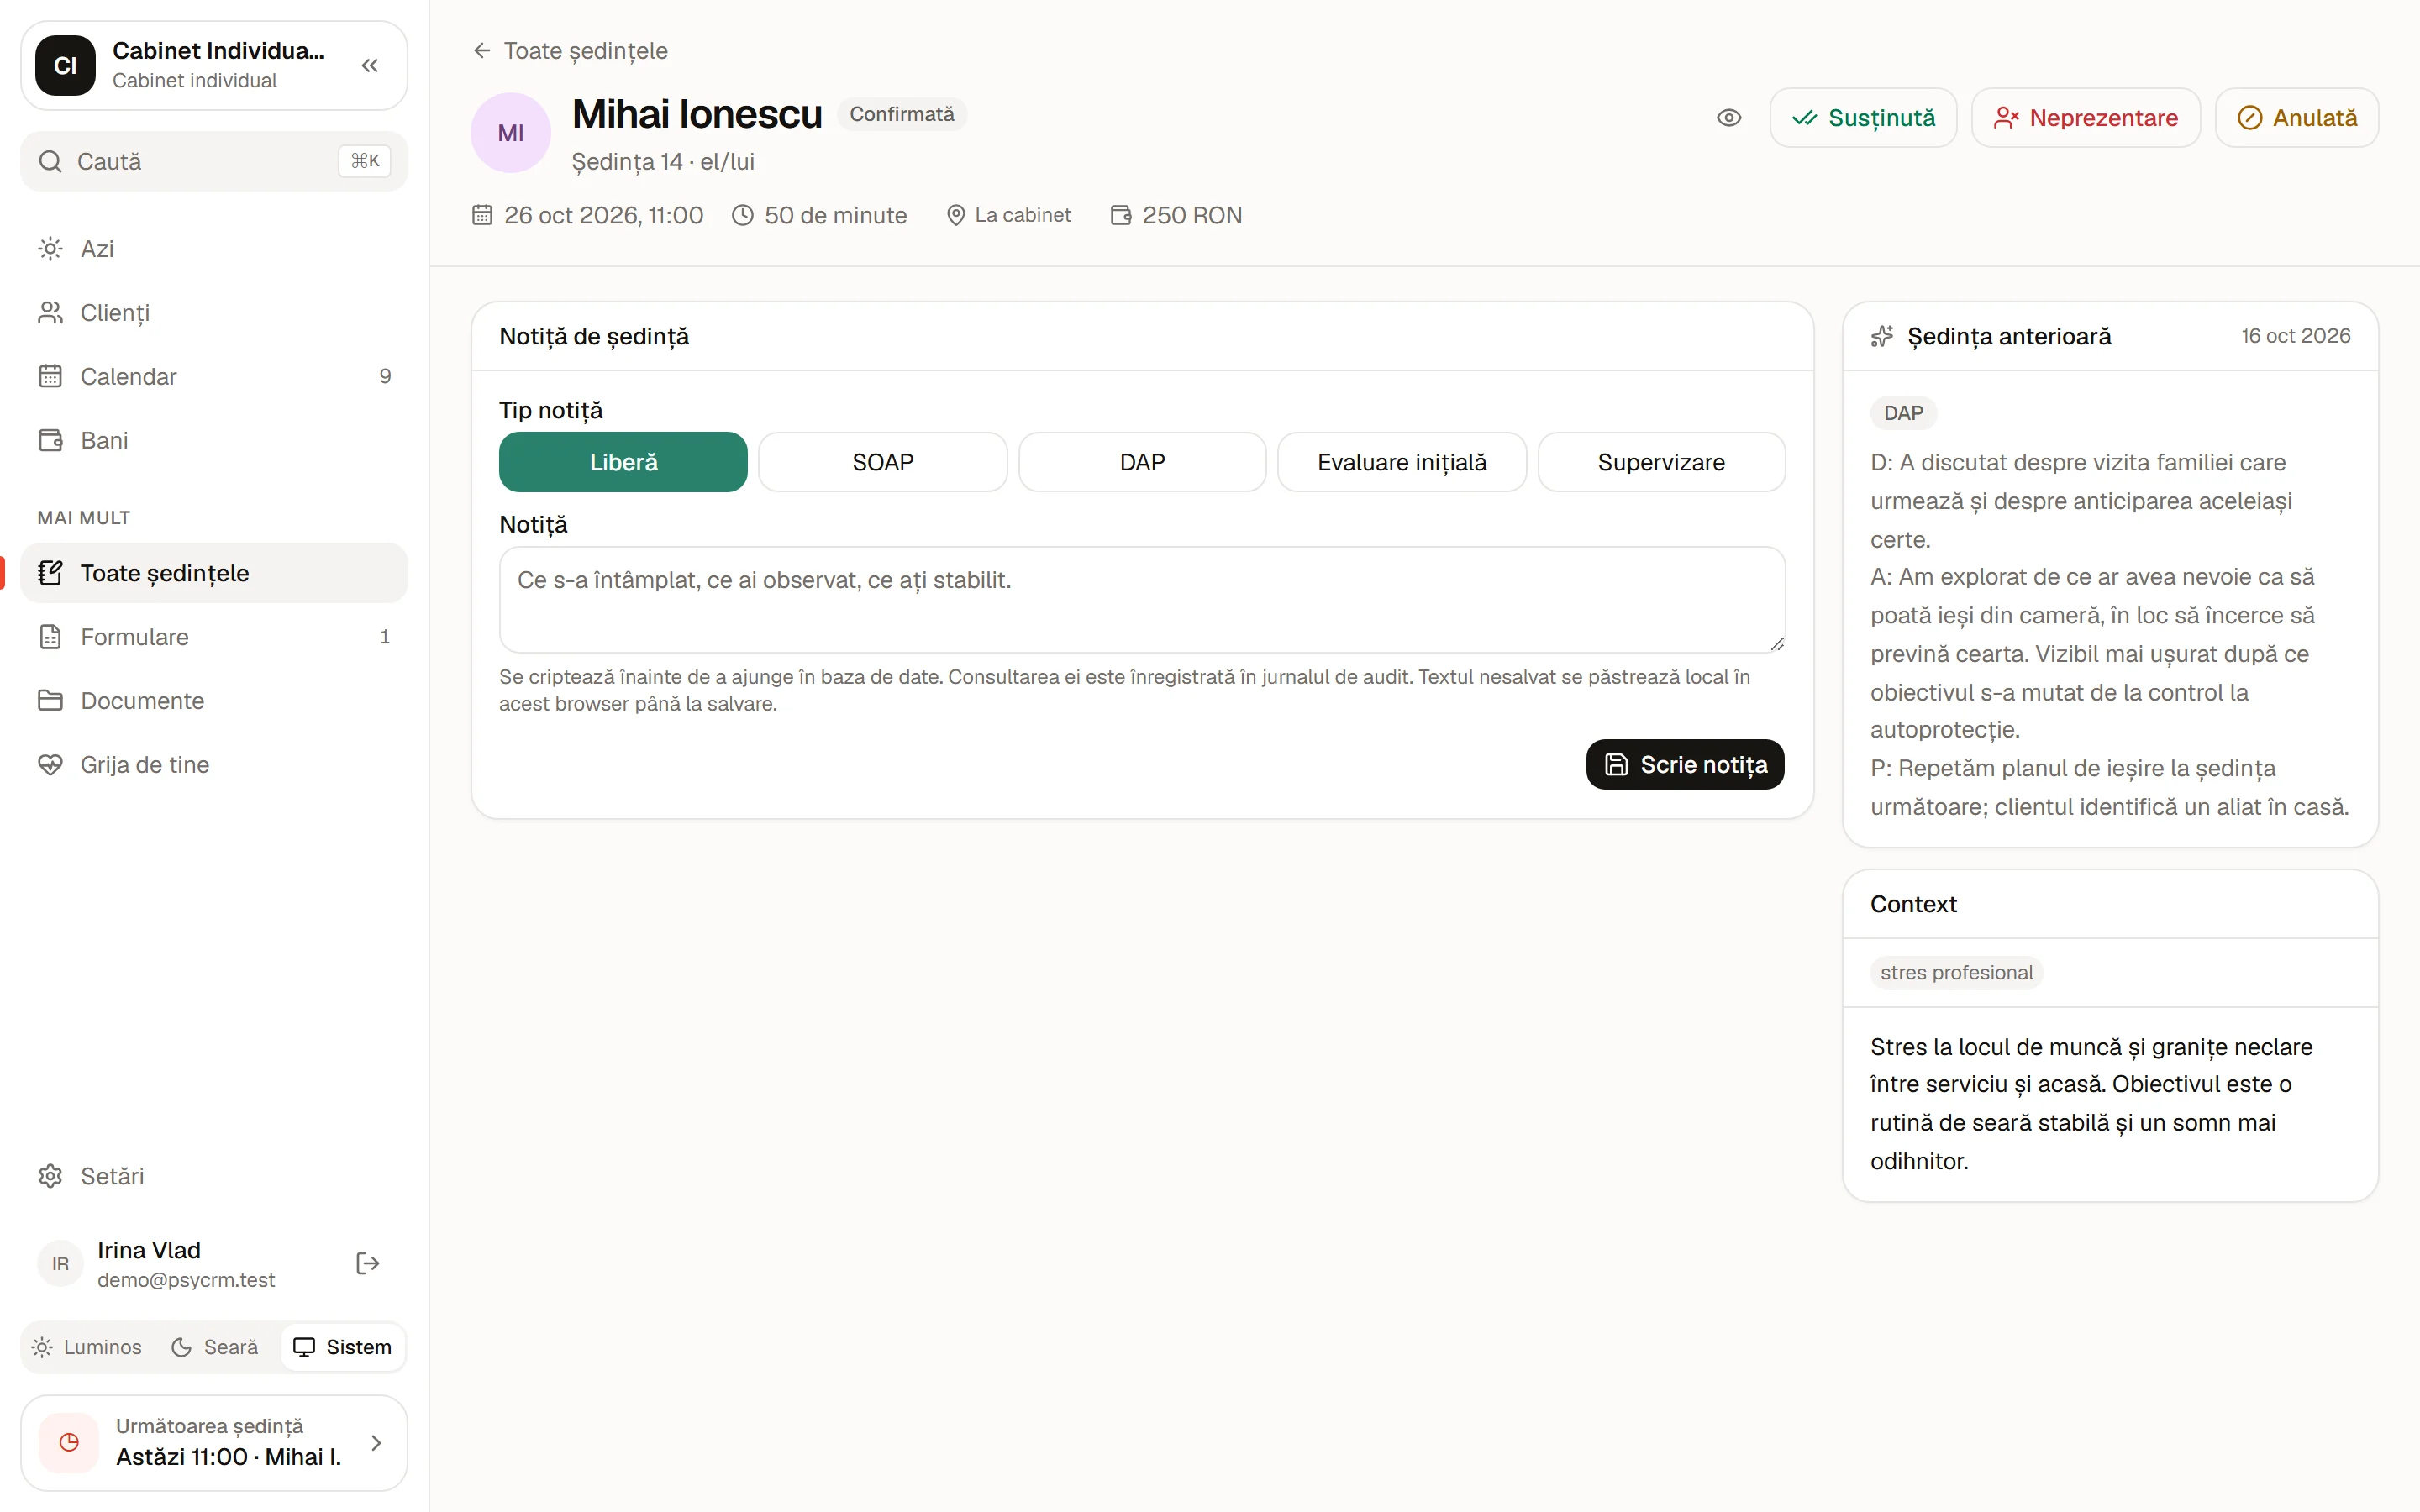The width and height of the screenshot is (2420, 1512).
Task: Open the Azi sun icon page
Action: pos(50,248)
